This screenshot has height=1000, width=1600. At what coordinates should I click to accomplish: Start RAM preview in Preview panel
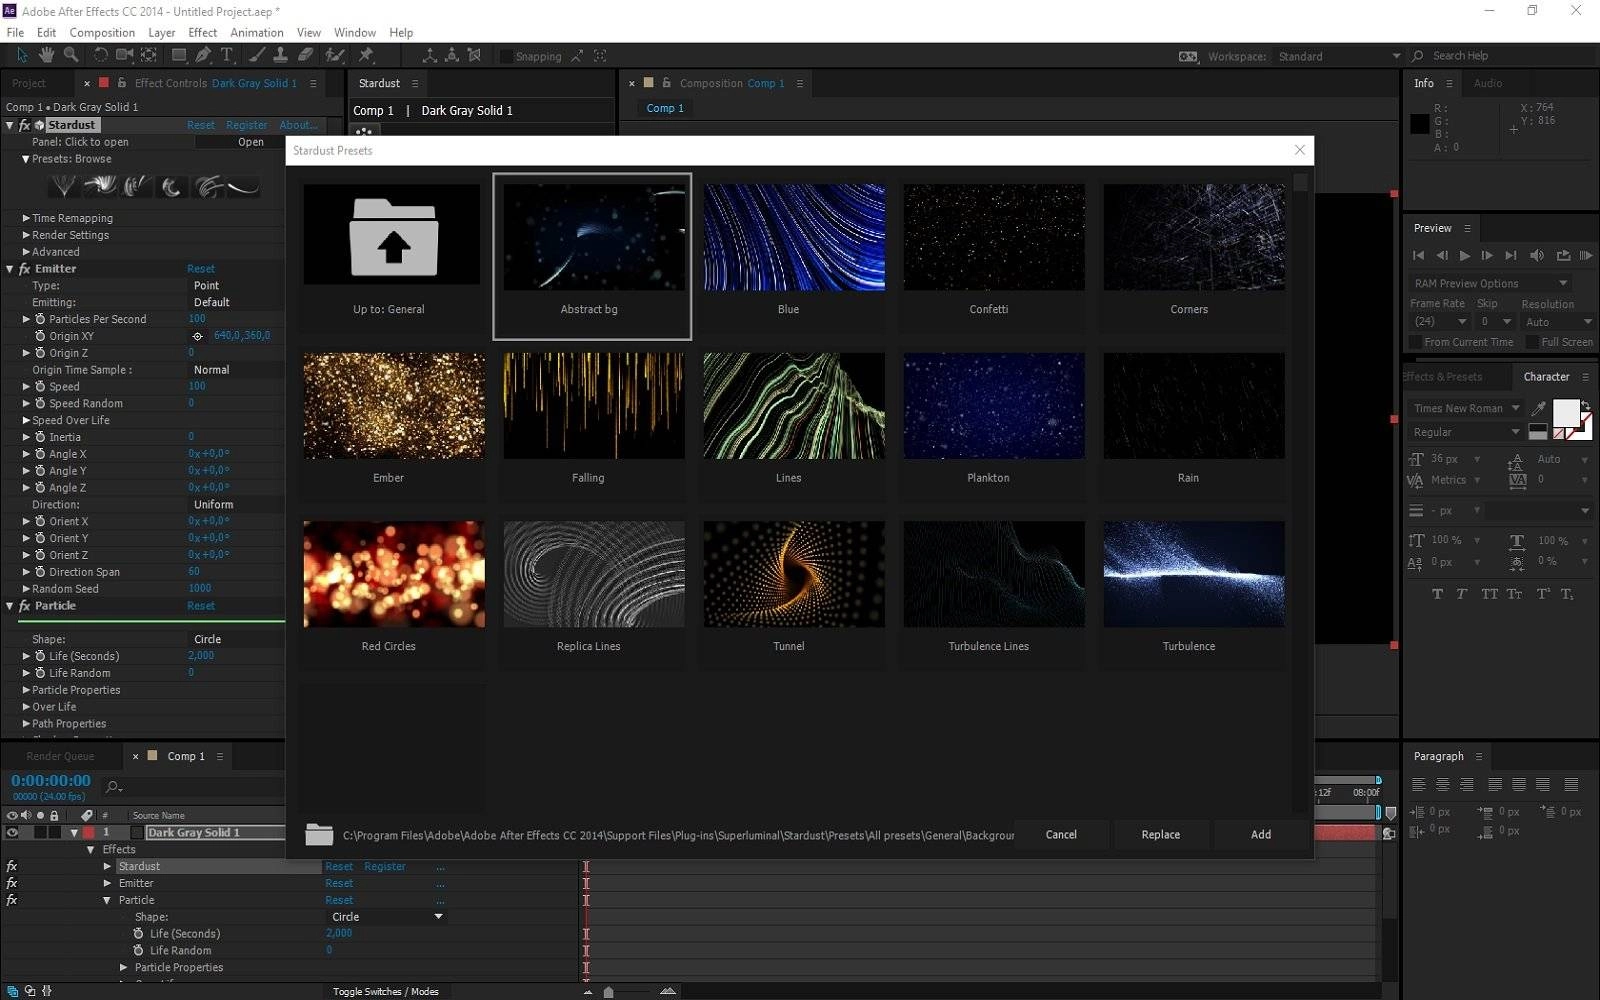1586,256
